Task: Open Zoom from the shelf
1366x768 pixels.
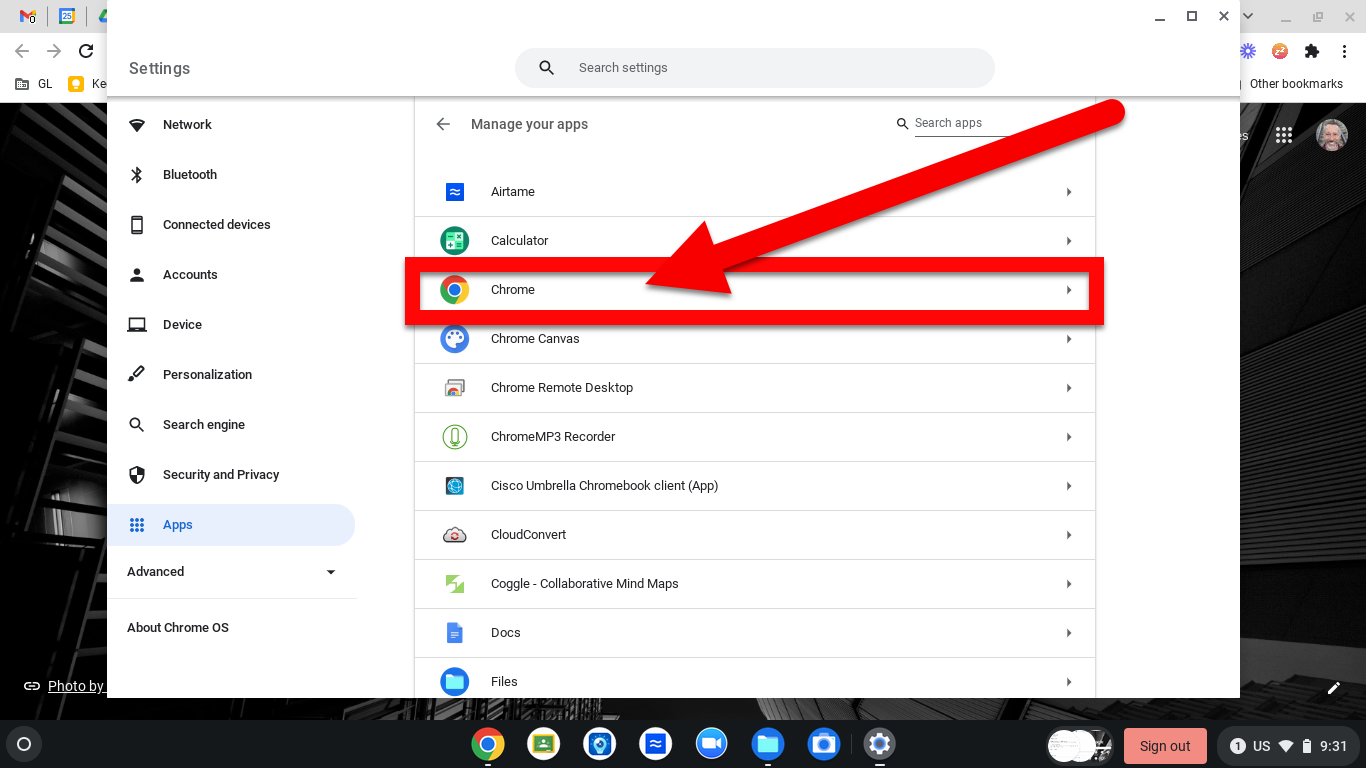Action: pyautogui.click(x=712, y=744)
